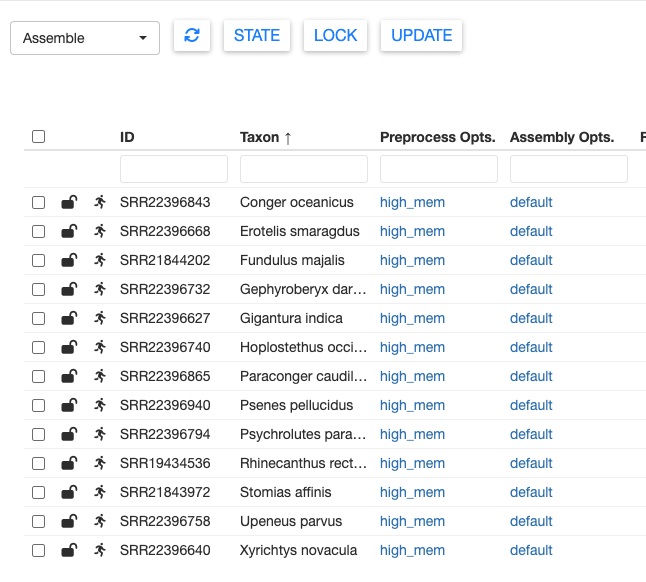The height and width of the screenshot is (582, 646).
Task: Focus the Taxon filter text box
Action: 304,169
